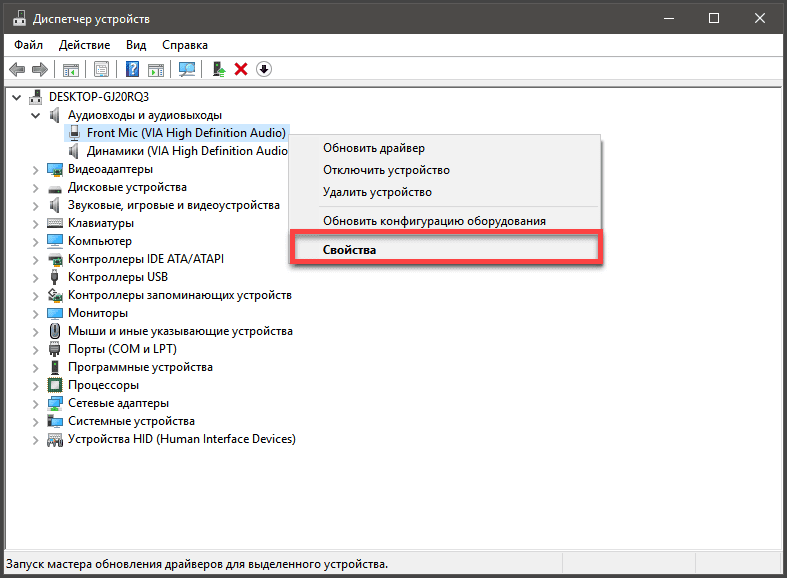
Task: Click the properties sheet toolbar icon
Action: point(101,69)
